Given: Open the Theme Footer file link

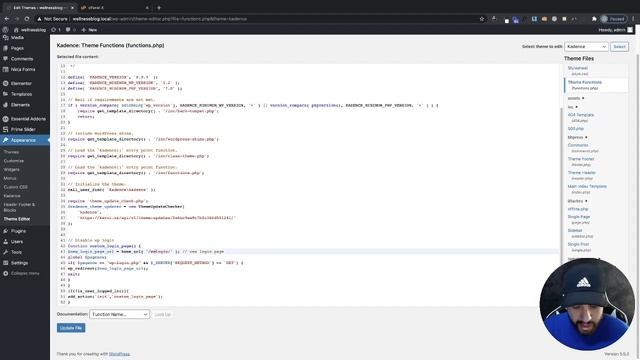Looking at the screenshot, I should click(581, 159).
